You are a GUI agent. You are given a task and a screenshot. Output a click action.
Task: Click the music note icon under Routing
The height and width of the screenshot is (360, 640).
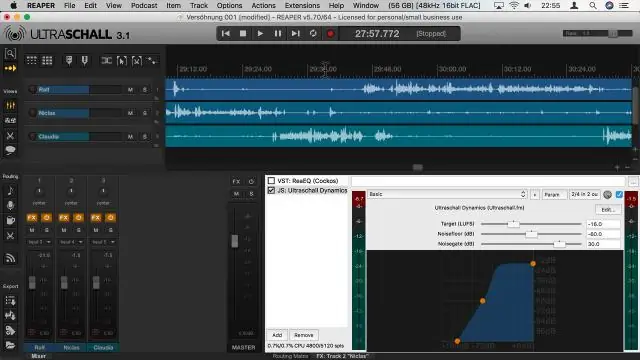tap(10, 191)
